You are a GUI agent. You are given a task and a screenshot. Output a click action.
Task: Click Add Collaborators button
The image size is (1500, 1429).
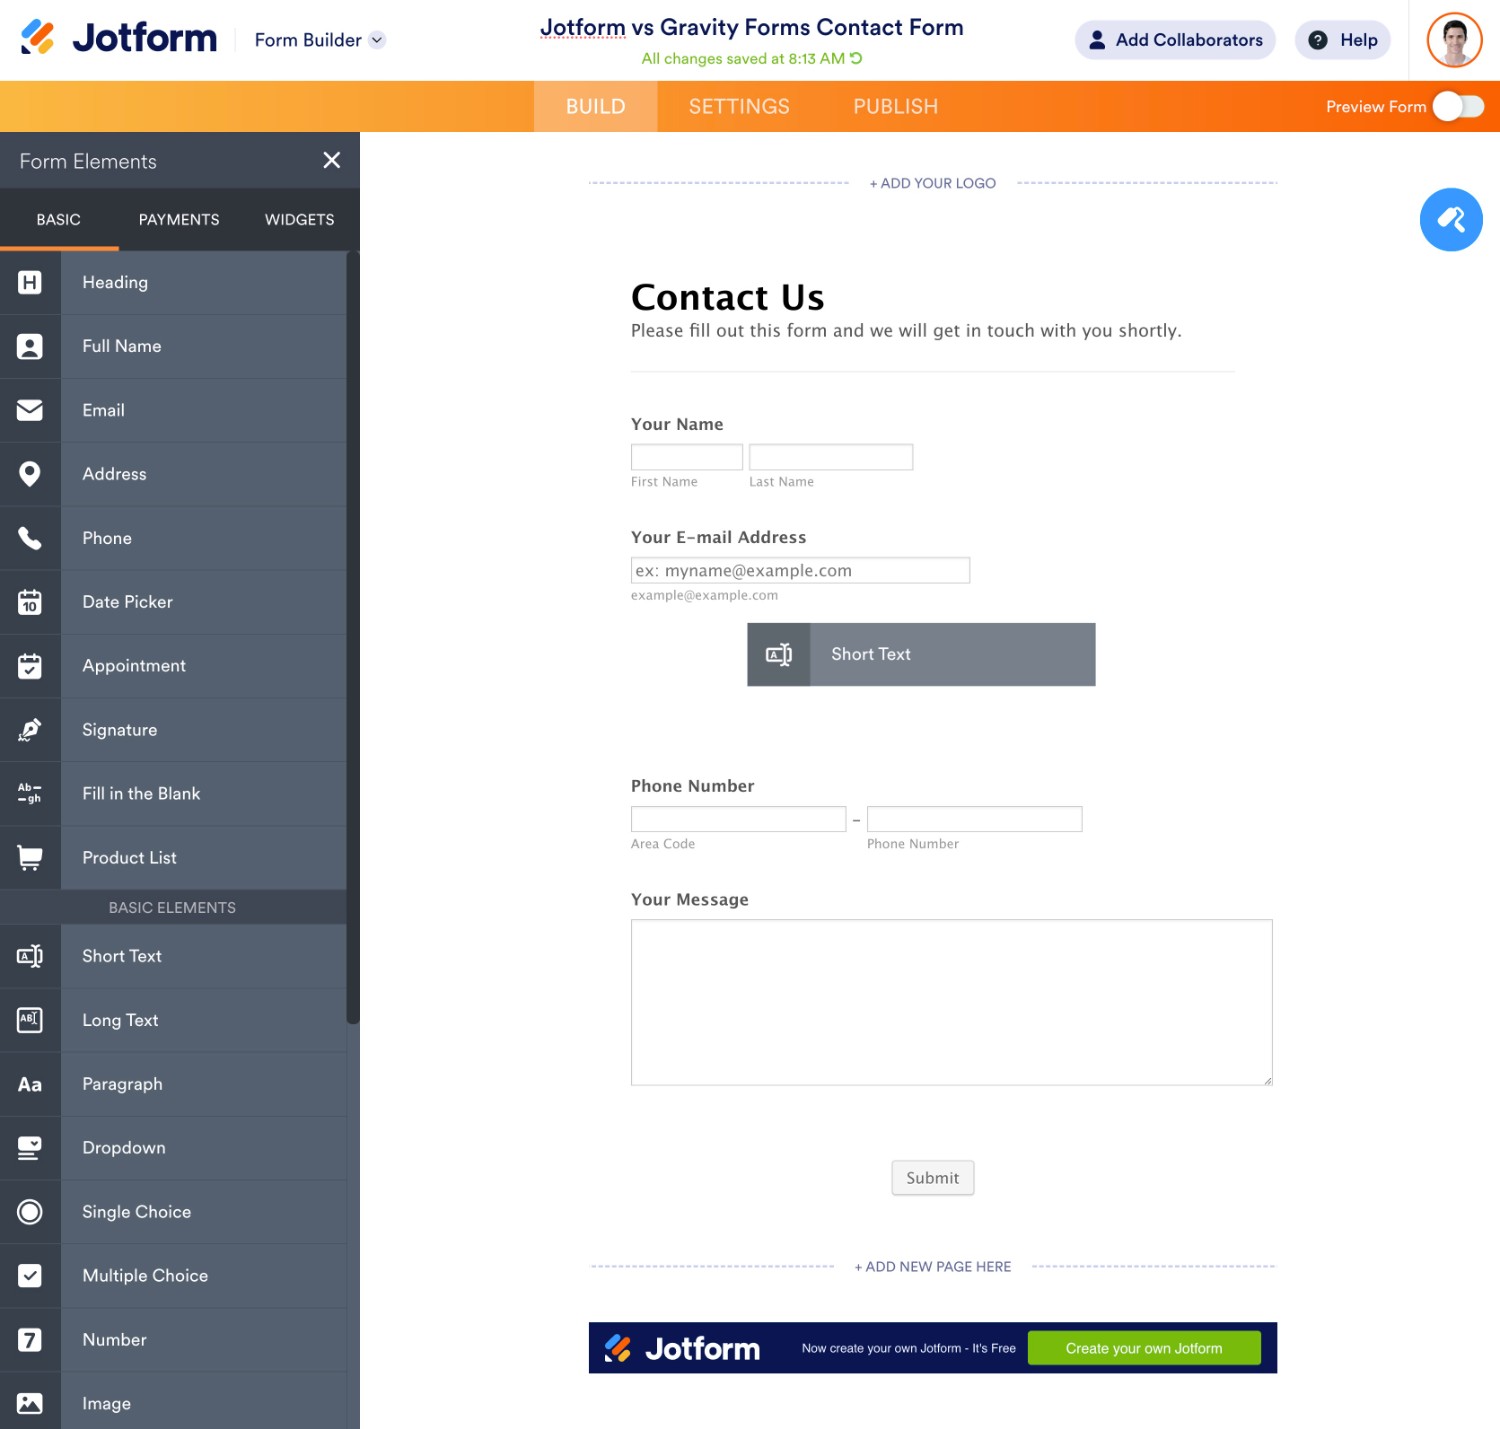tap(1175, 40)
